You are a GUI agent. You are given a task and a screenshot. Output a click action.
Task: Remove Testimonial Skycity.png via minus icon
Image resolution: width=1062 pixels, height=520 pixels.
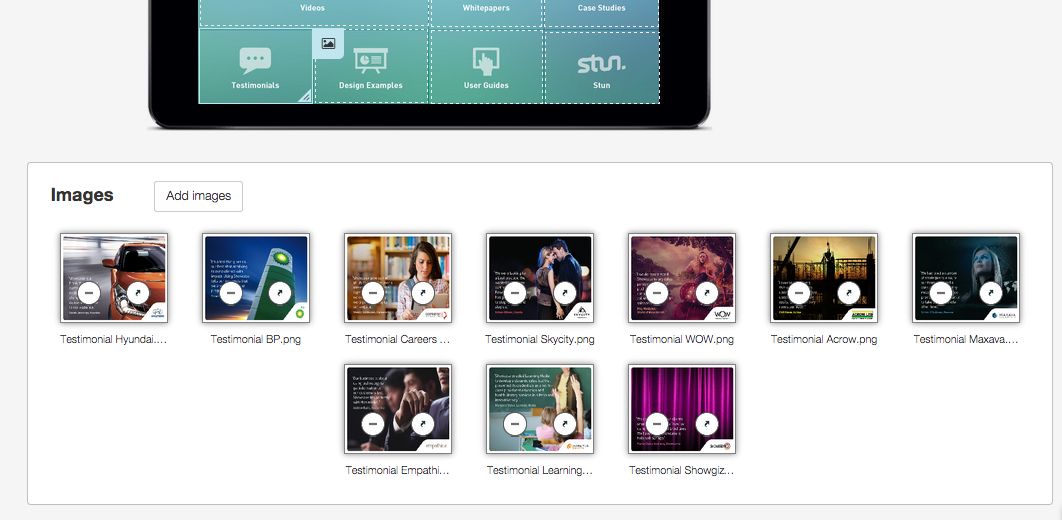pos(515,293)
